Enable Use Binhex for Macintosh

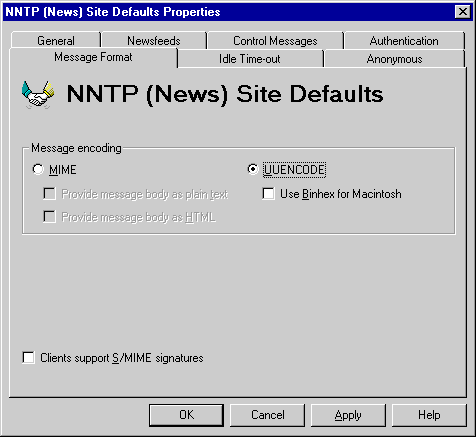(x=268, y=194)
